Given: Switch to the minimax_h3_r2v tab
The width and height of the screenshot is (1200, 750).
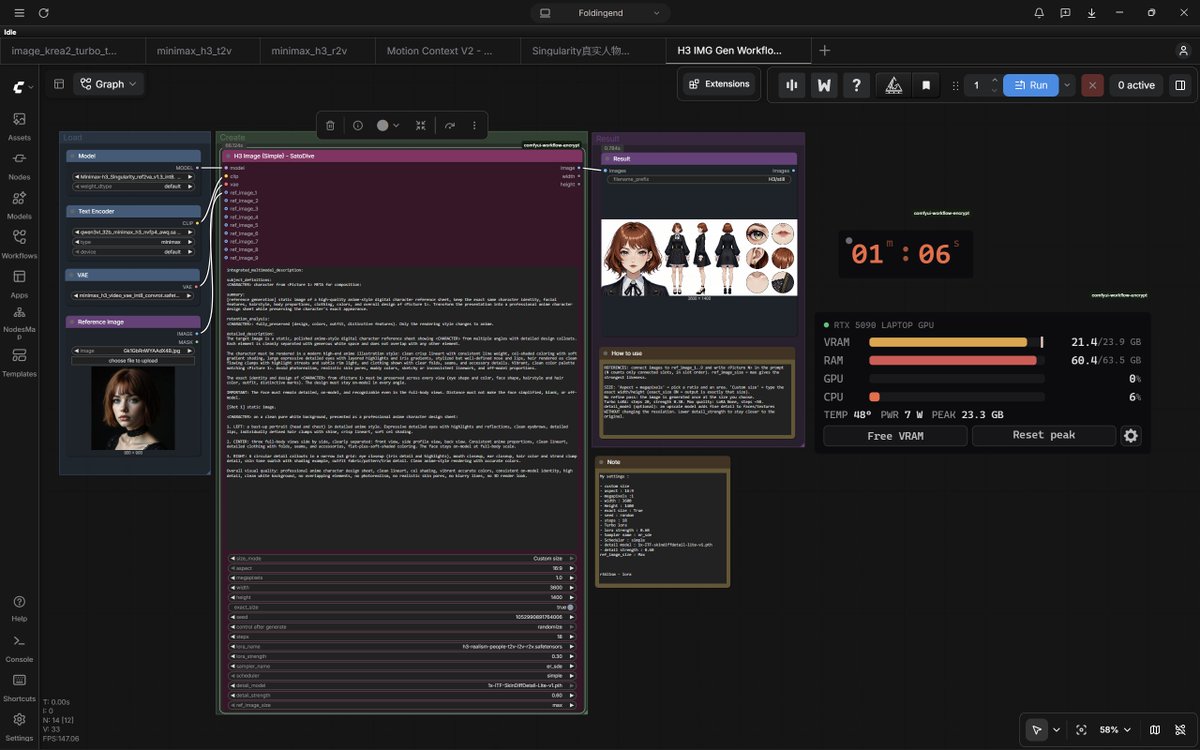Looking at the screenshot, I should (x=316, y=50).
